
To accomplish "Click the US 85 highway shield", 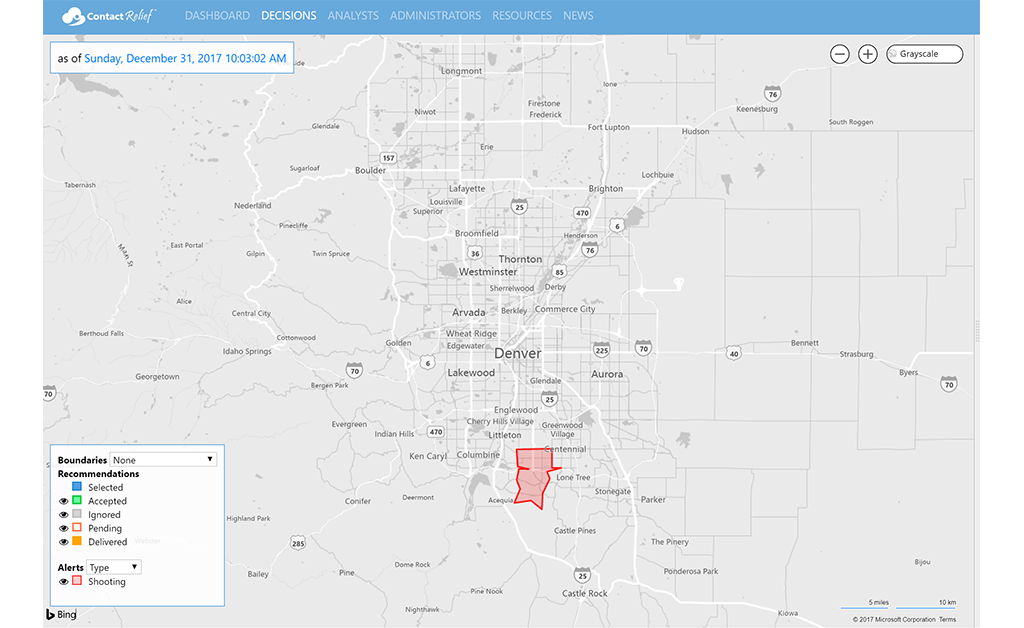I will point(559,272).
